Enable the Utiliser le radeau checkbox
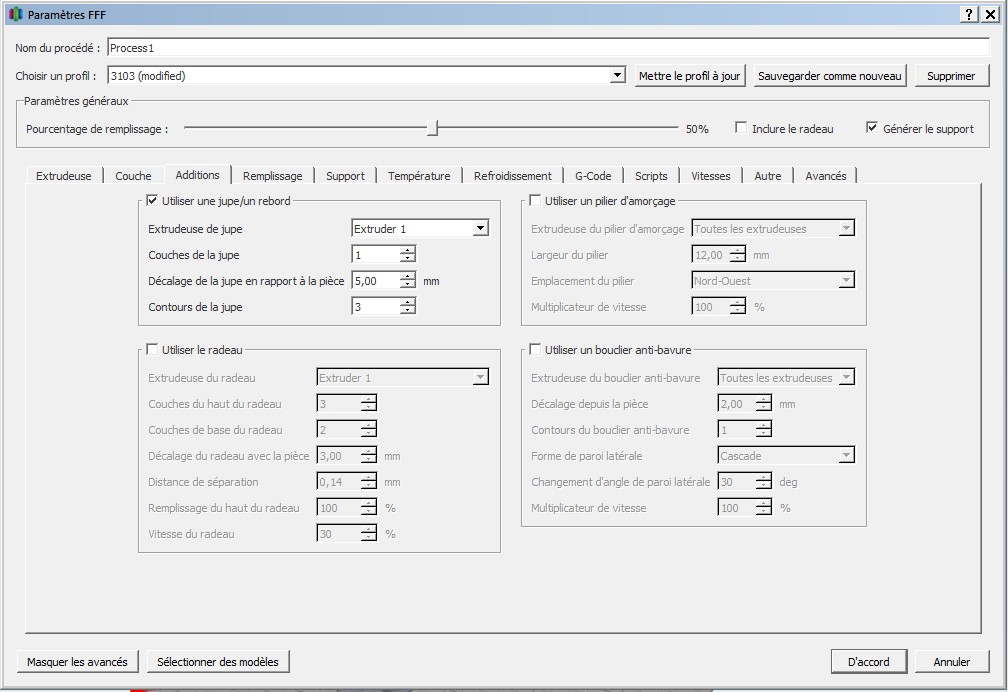 tap(153, 350)
